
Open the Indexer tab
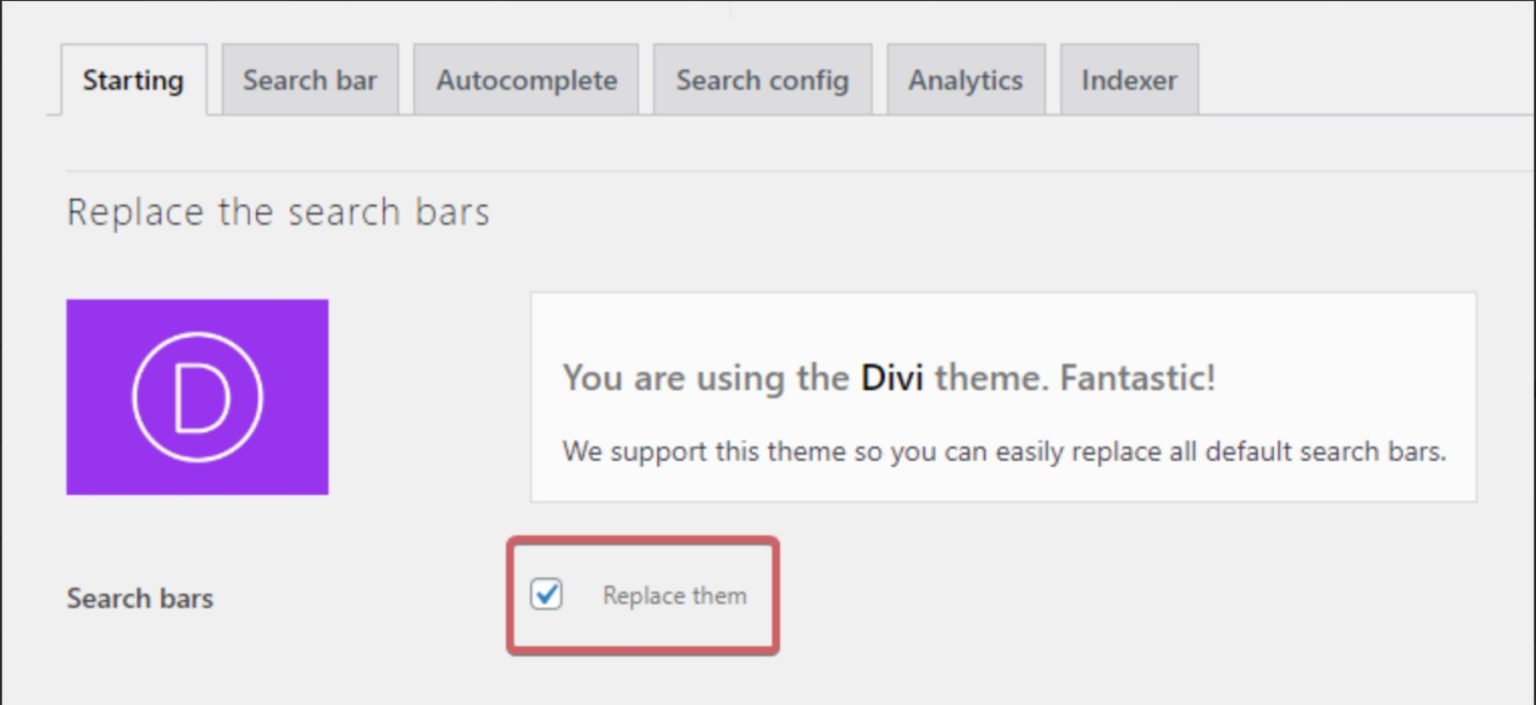click(1128, 80)
